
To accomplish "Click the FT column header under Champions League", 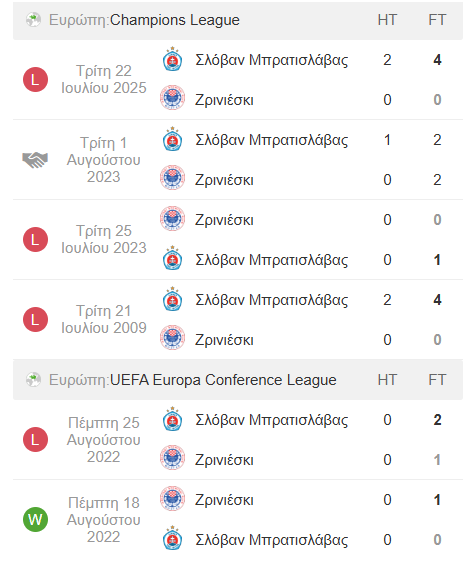I will [437, 20].
